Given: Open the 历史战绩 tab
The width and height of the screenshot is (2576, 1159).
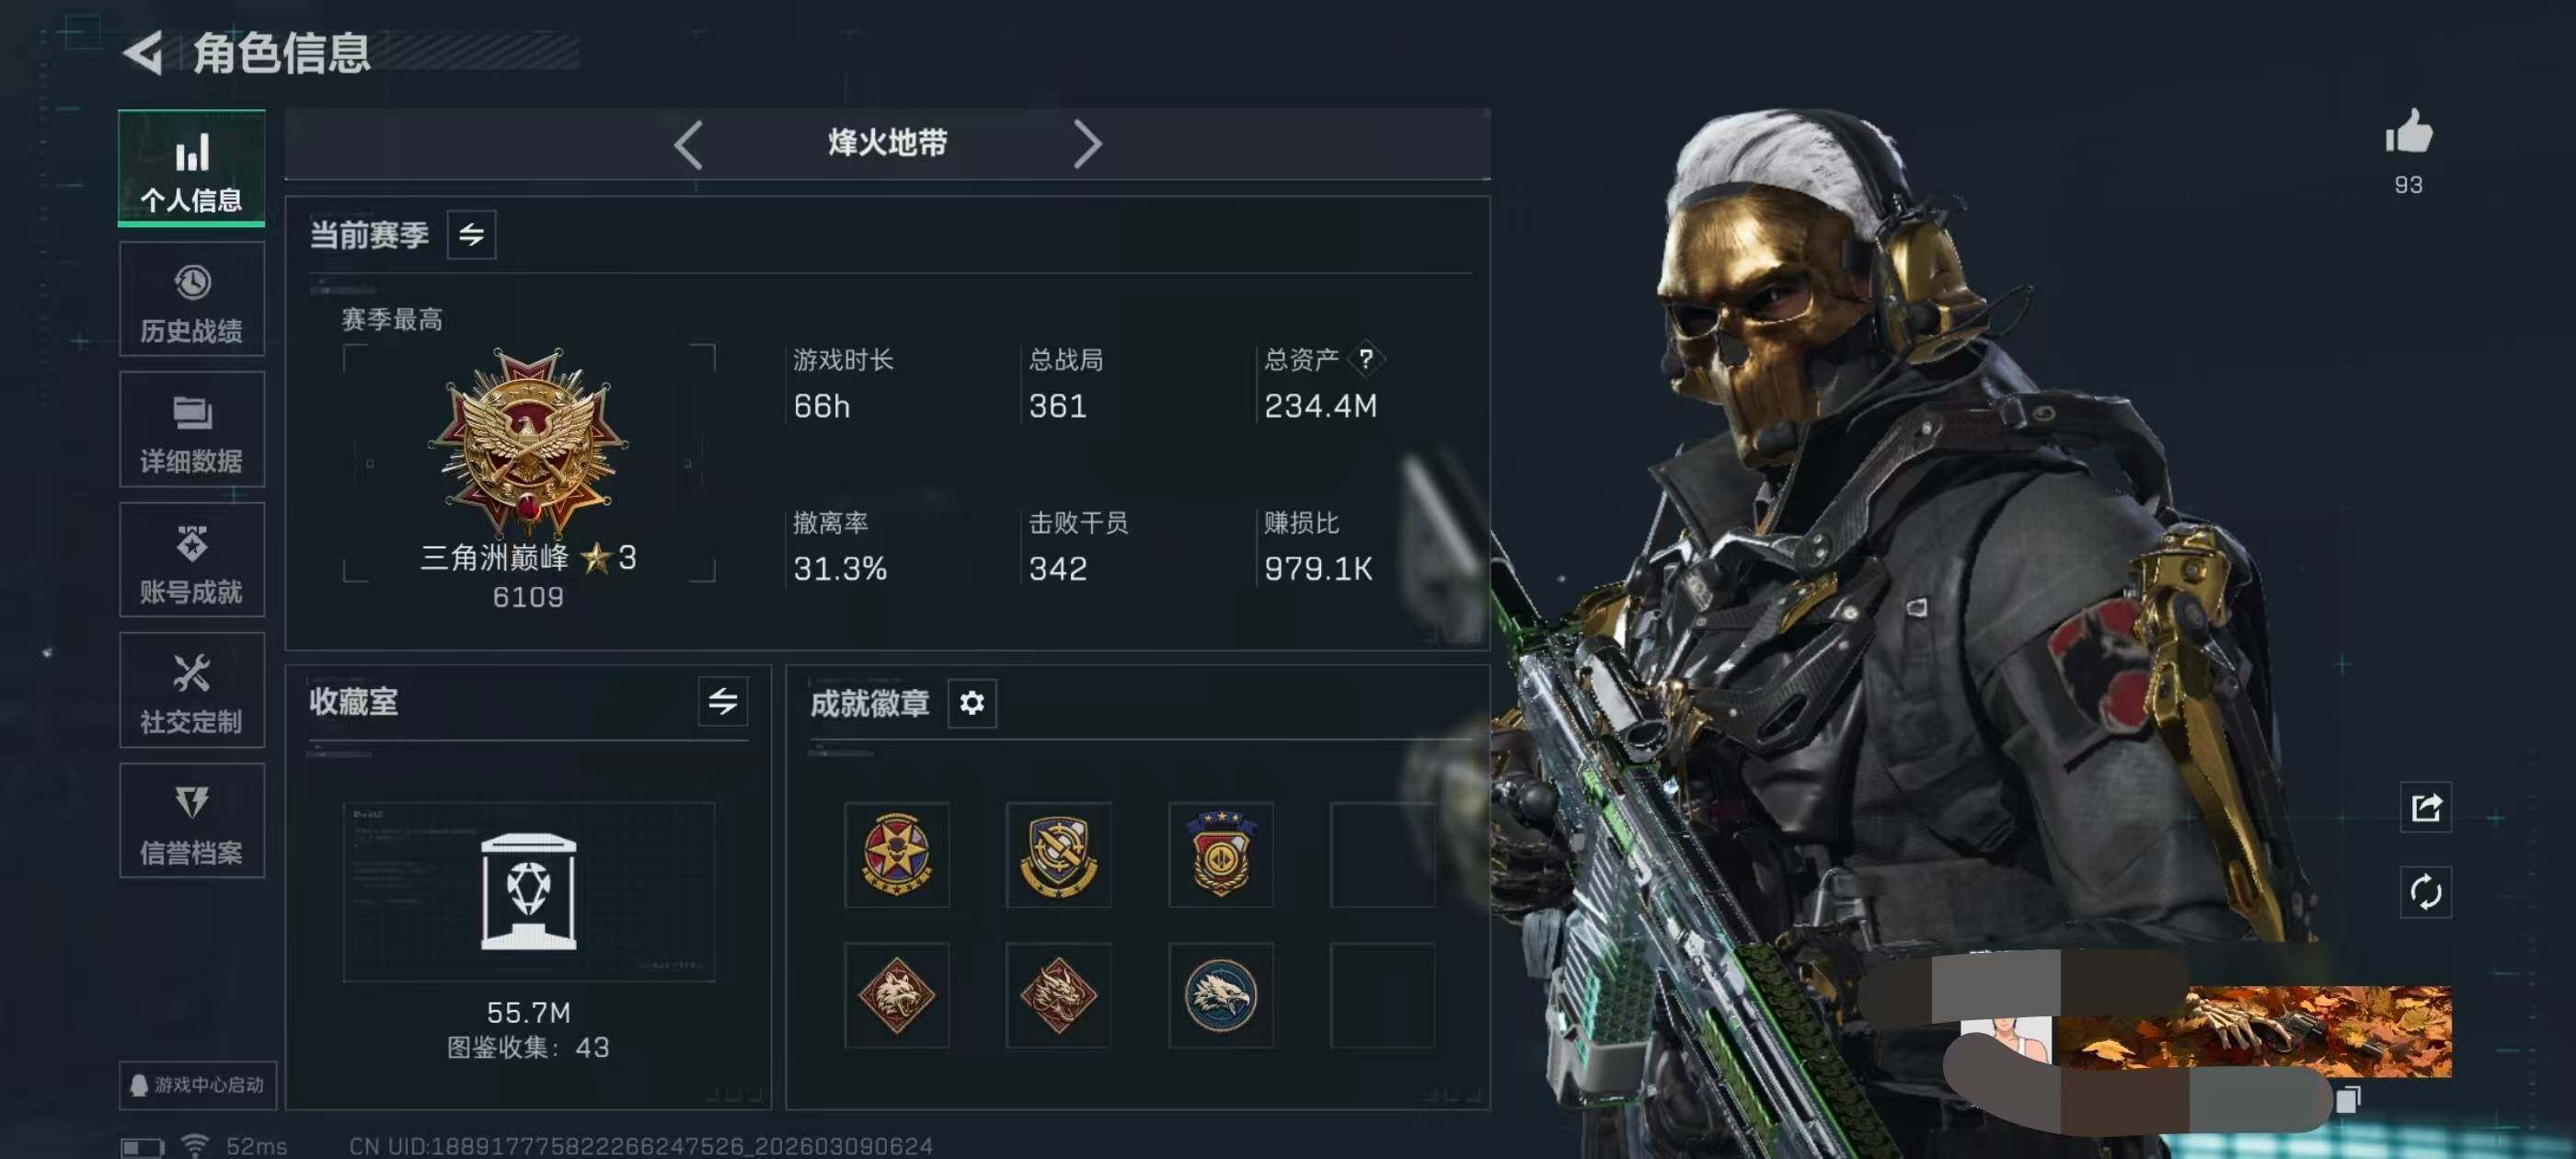Looking at the screenshot, I should [192, 299].
